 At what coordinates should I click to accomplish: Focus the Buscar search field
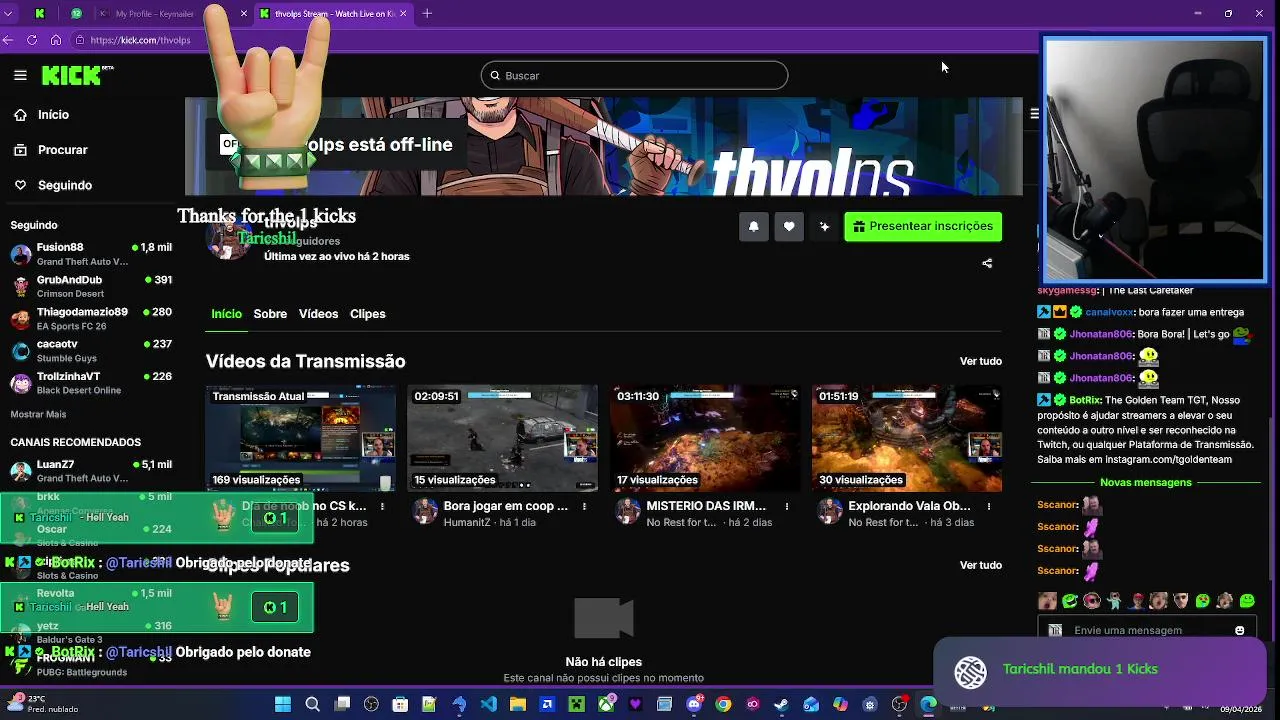pos(634,75)
